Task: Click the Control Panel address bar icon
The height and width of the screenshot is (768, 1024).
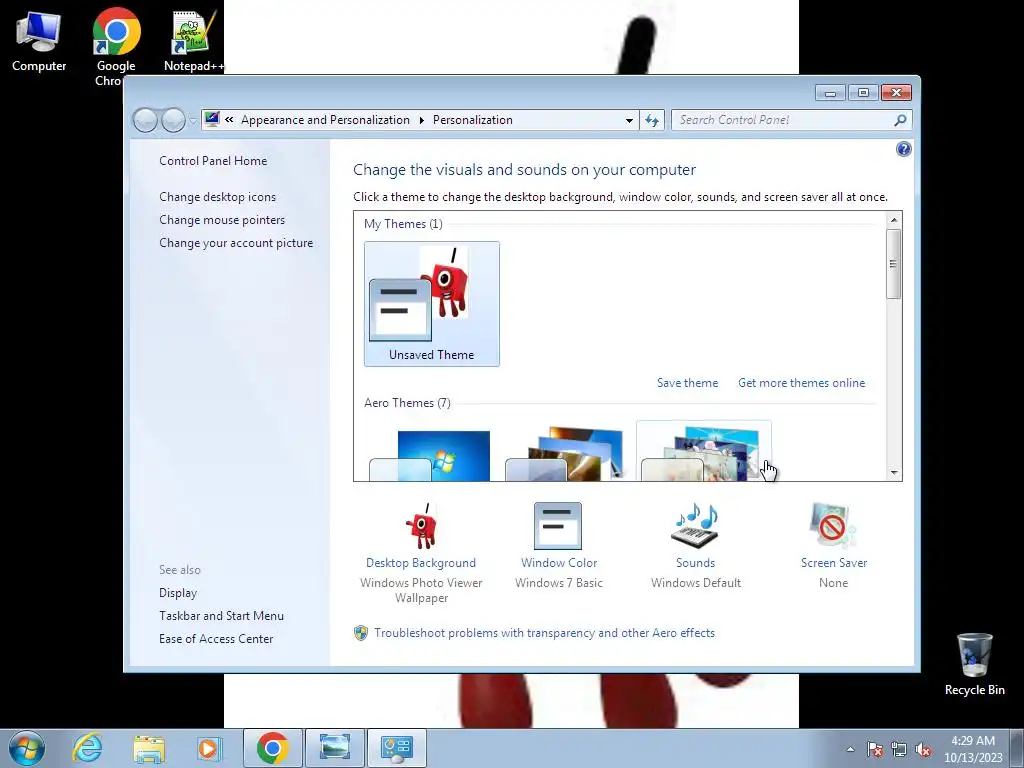Action: click(212, 119)
